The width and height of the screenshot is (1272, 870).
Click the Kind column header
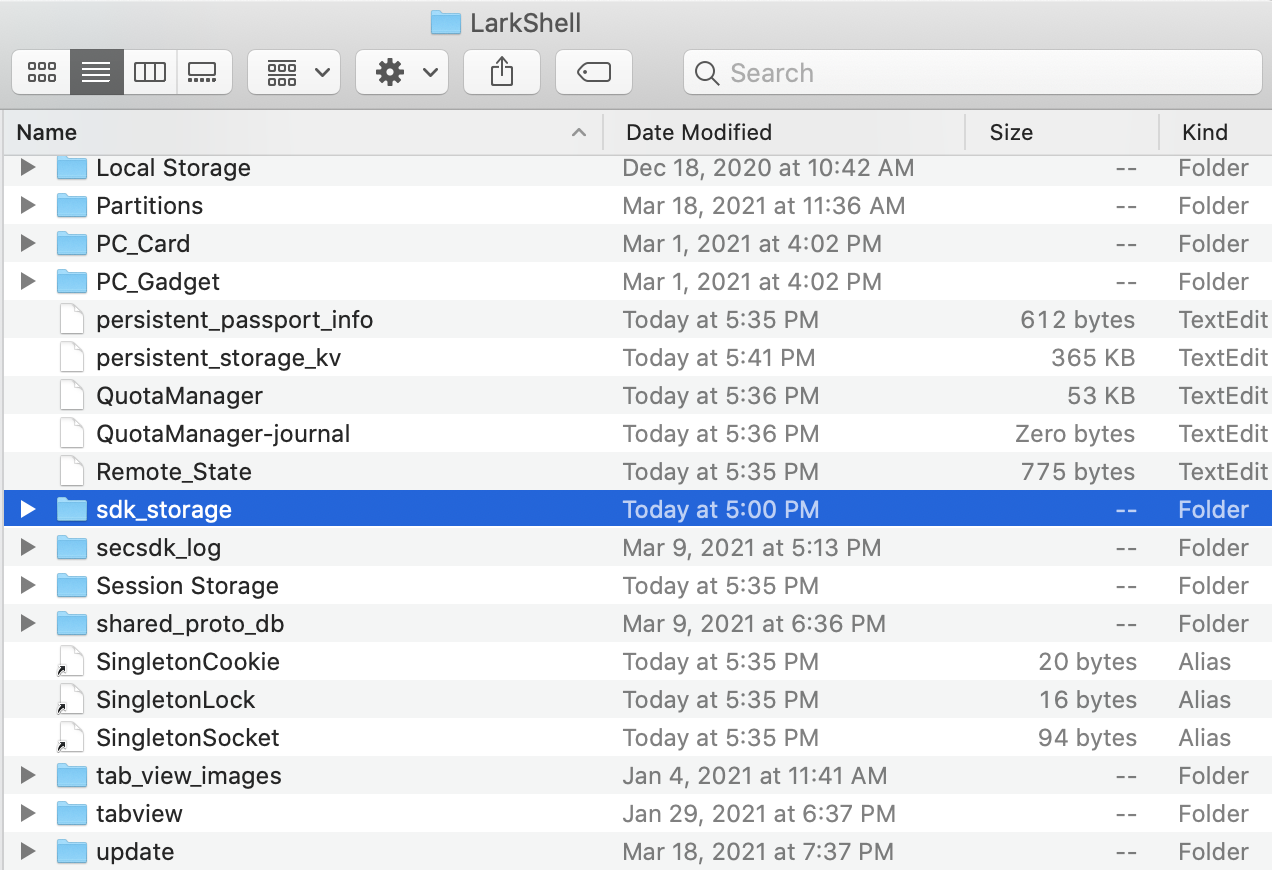(x=1203, y=132)
